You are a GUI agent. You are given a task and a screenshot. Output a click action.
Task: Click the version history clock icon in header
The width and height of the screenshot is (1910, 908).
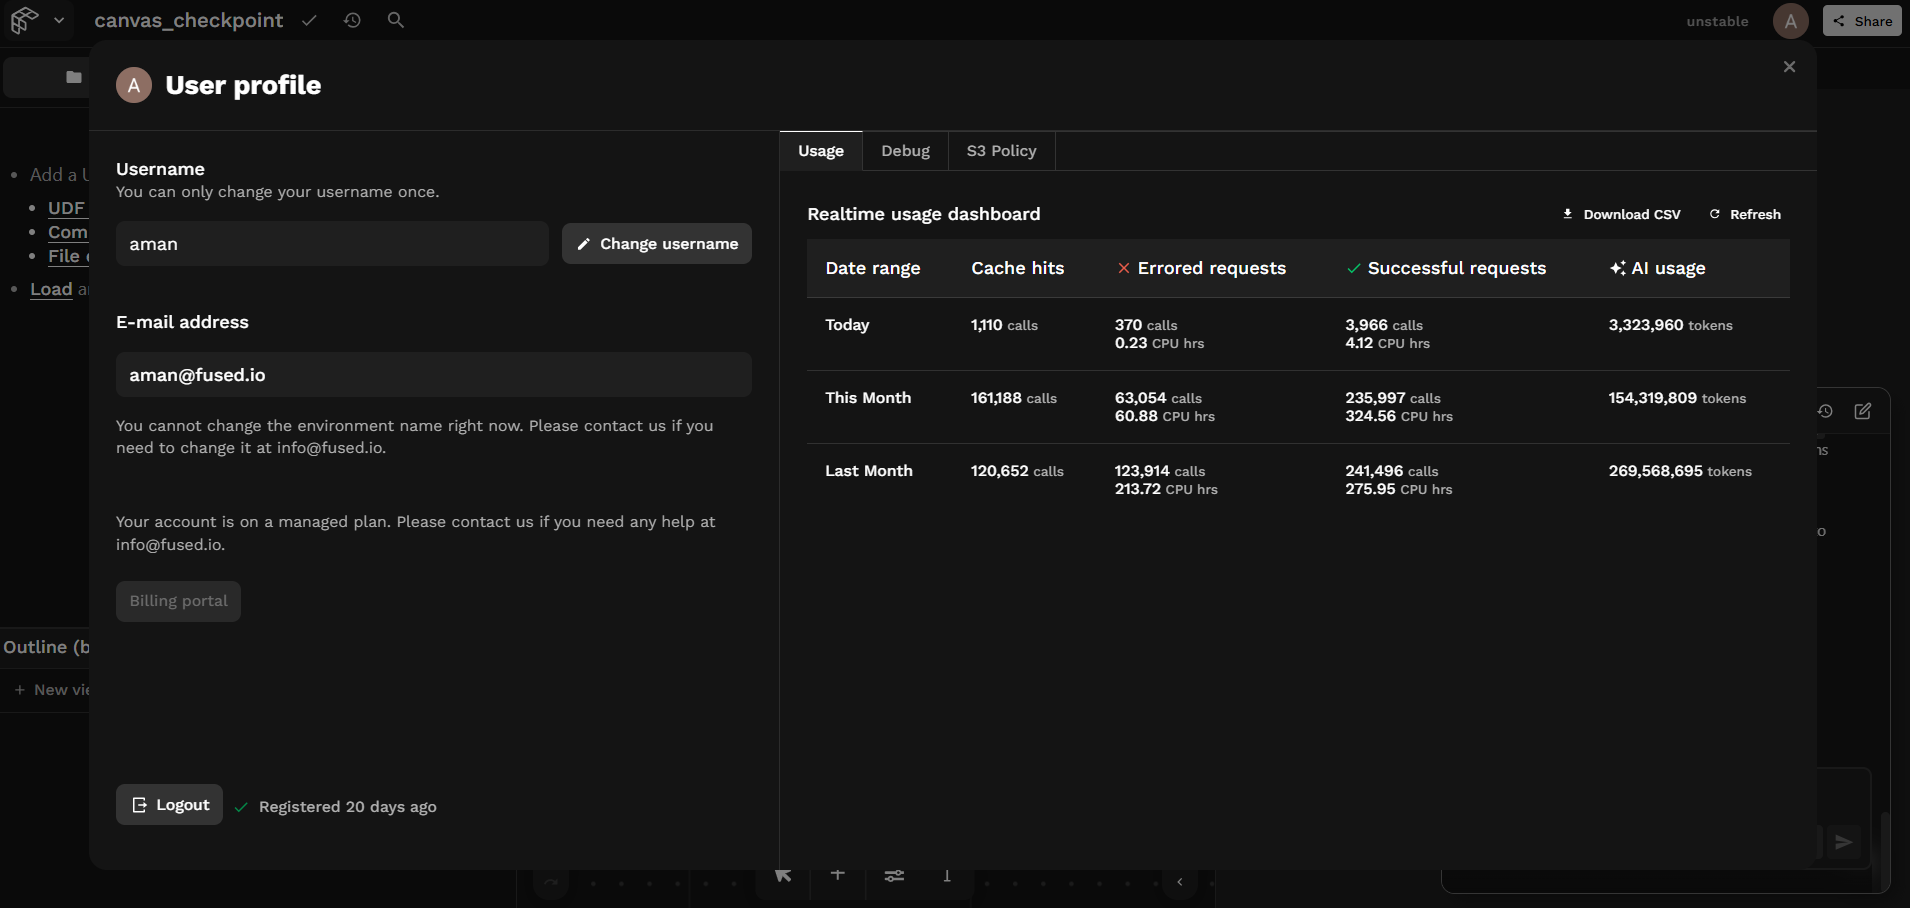coord(352,20)
